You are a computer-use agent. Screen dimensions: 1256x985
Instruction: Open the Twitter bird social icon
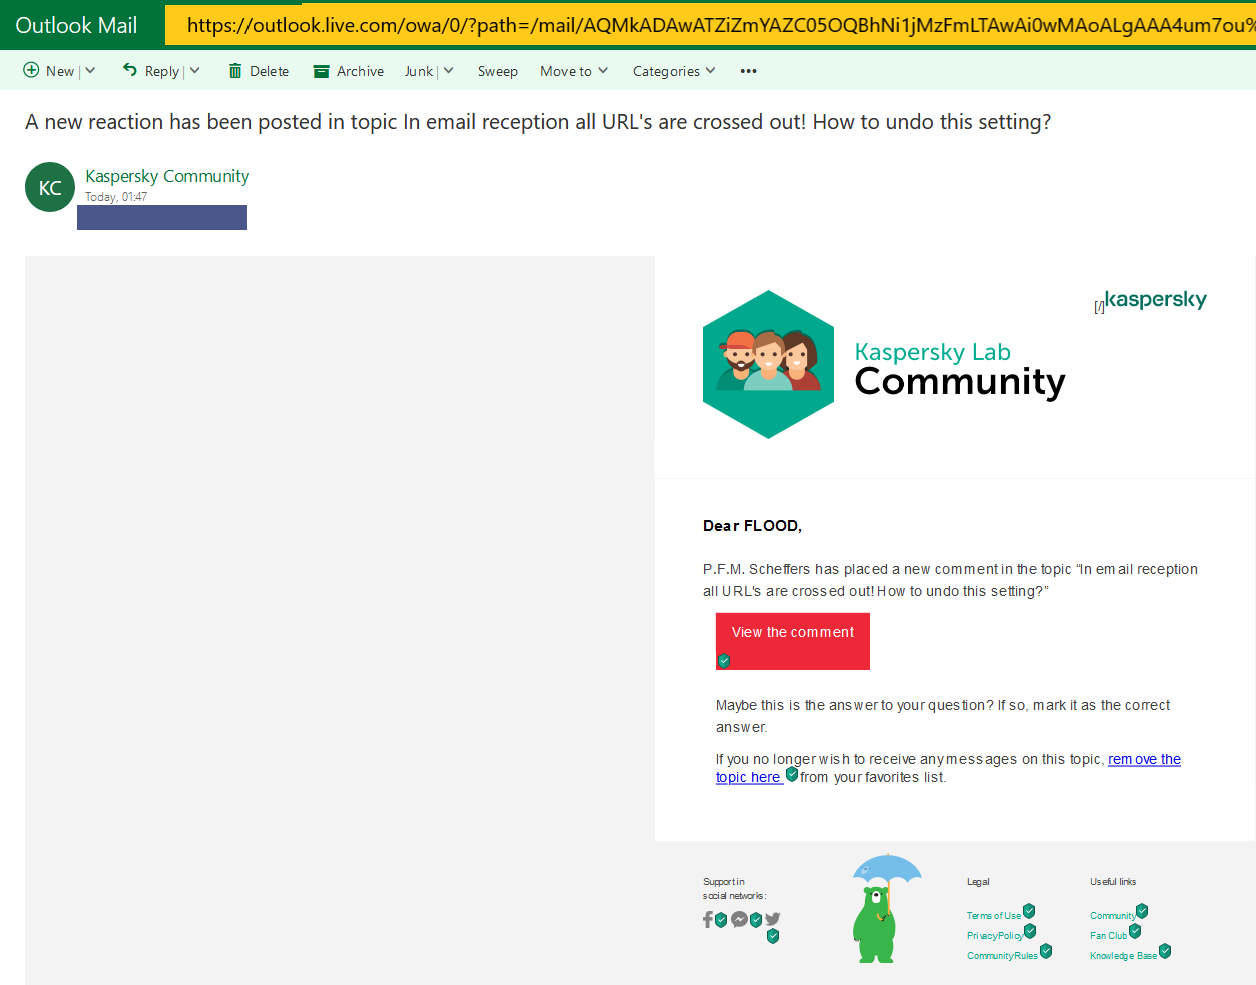tap(773, 919)
